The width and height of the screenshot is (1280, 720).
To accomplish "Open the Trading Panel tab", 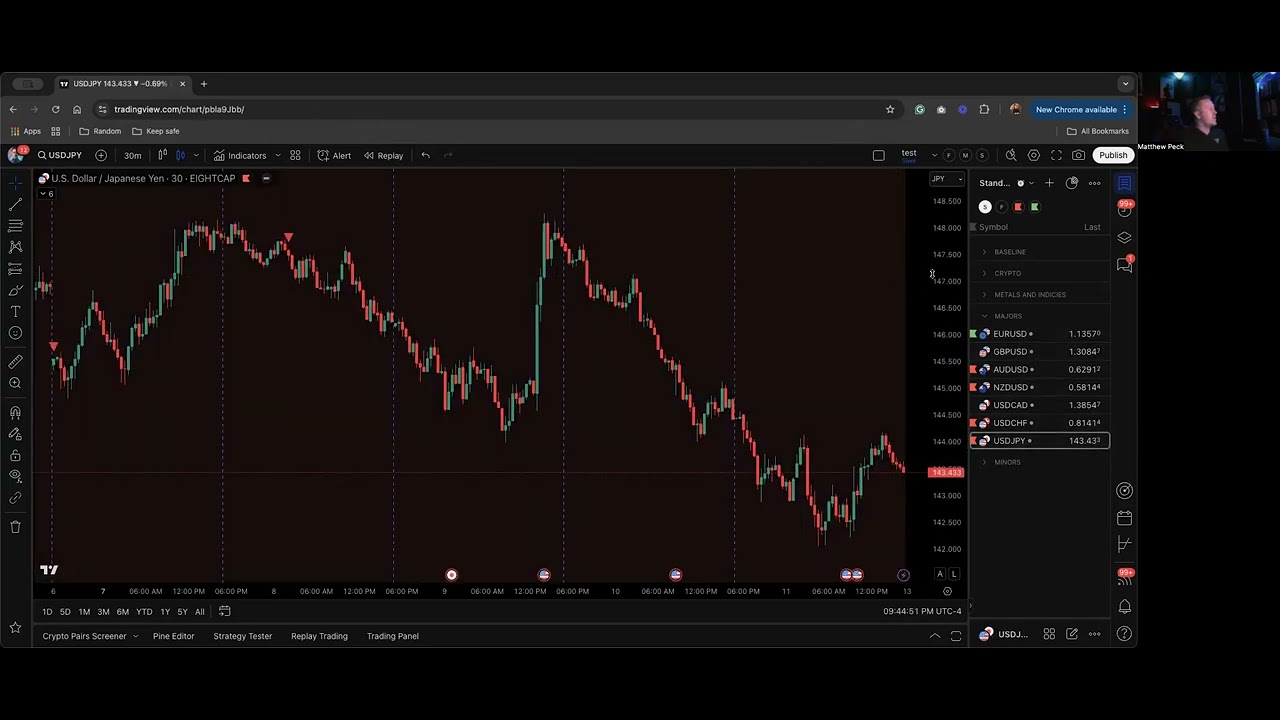I will (393, 636).
